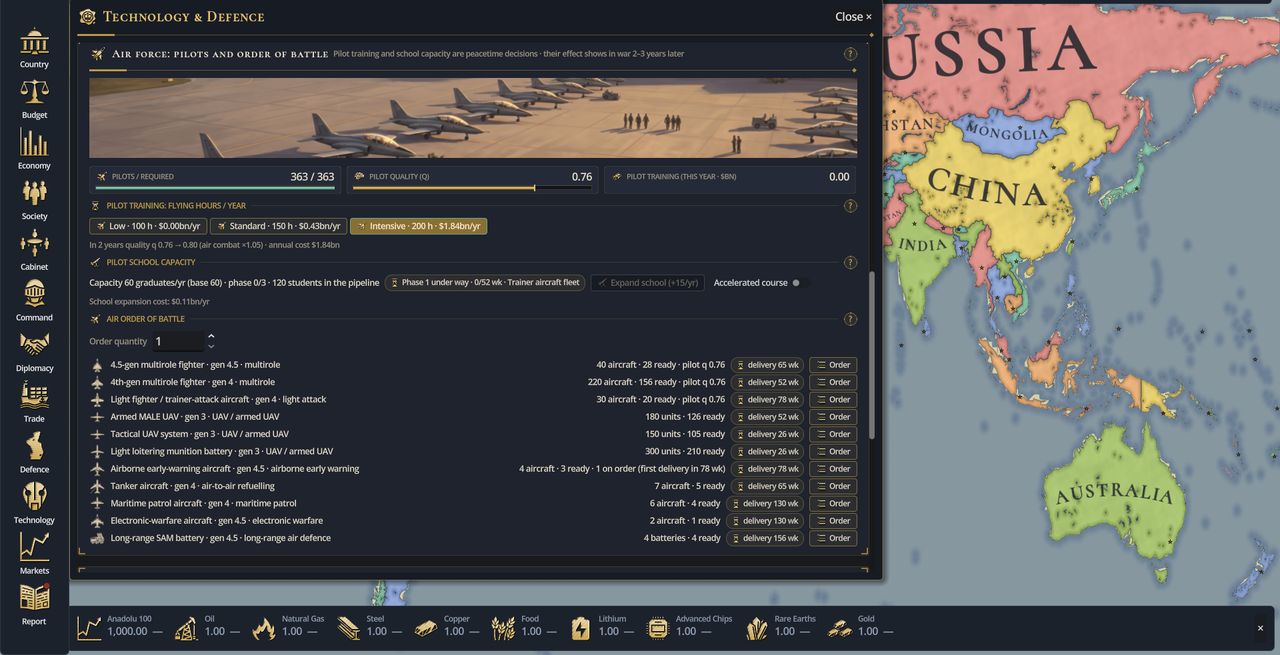Order a 4.5-gen multirole fighter
Image resolution: width=1280 pixels, height=655 pixels.
coord(833,365)
